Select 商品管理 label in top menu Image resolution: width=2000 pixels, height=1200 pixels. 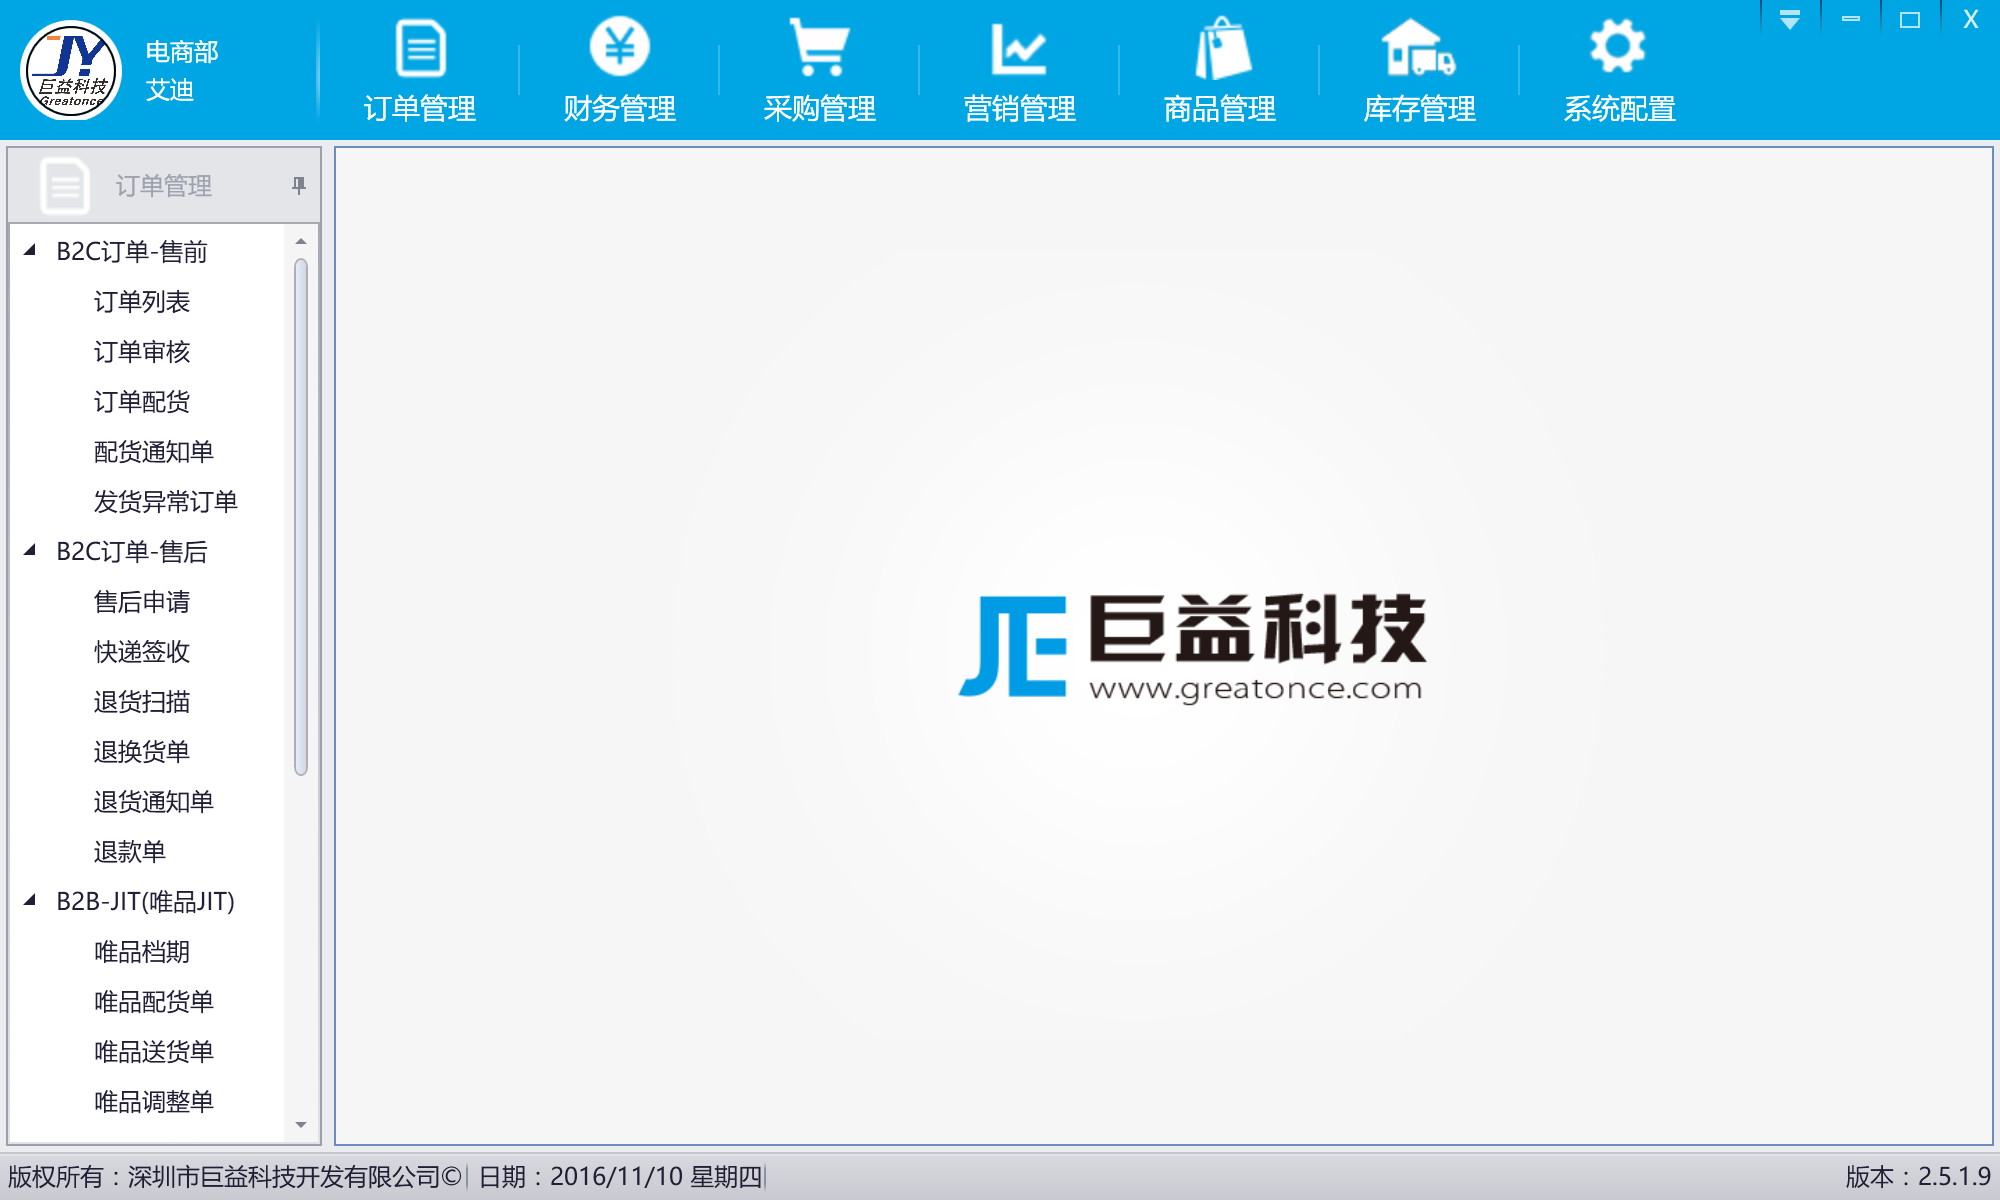tap(1220, 108)
